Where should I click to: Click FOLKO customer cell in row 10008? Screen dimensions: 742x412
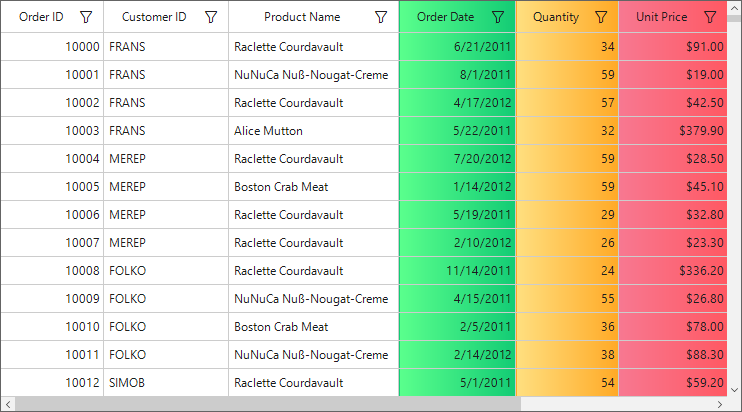click(x=166, y=271)
